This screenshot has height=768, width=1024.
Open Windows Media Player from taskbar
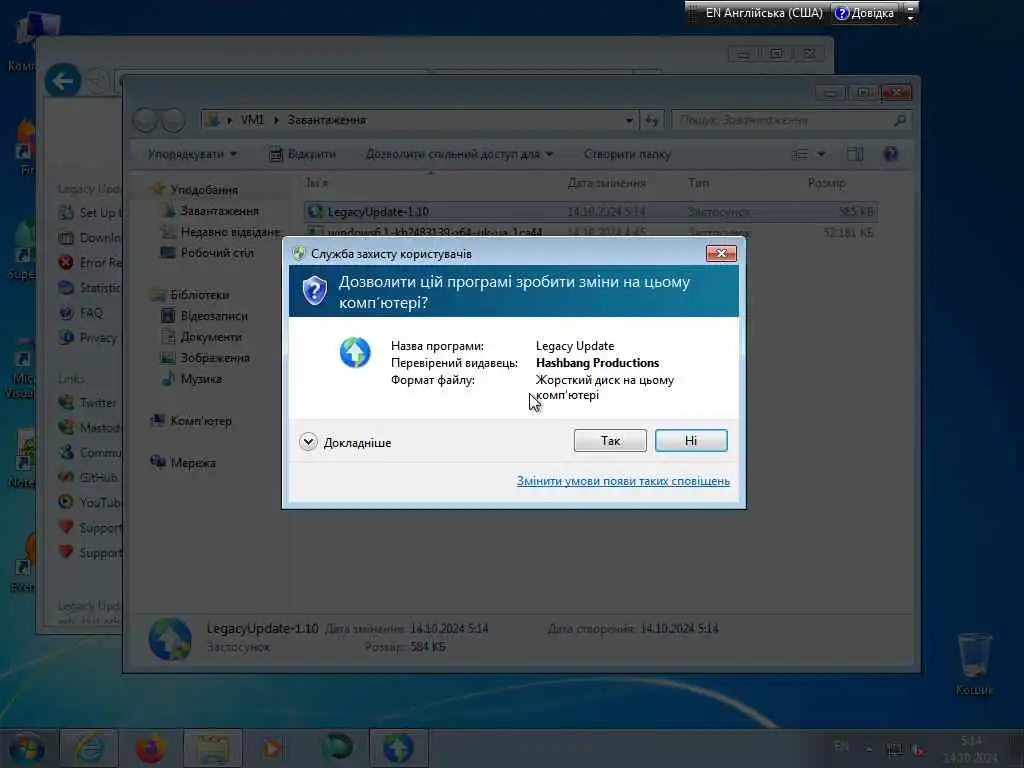tap(272, 748)
